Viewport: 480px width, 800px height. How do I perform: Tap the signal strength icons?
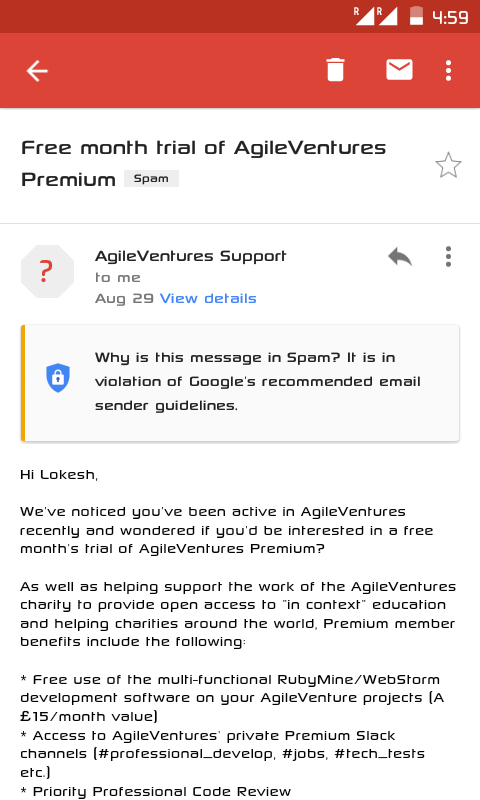[x=376, y=16]
